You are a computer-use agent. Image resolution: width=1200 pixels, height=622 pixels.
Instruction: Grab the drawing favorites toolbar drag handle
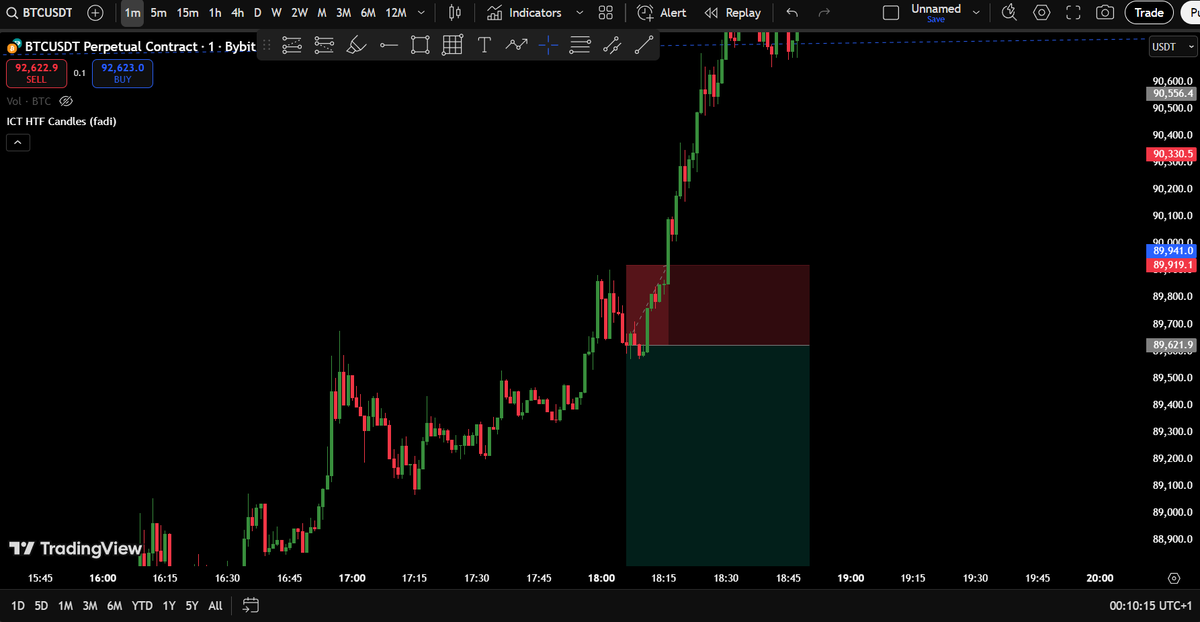(267, 45)
